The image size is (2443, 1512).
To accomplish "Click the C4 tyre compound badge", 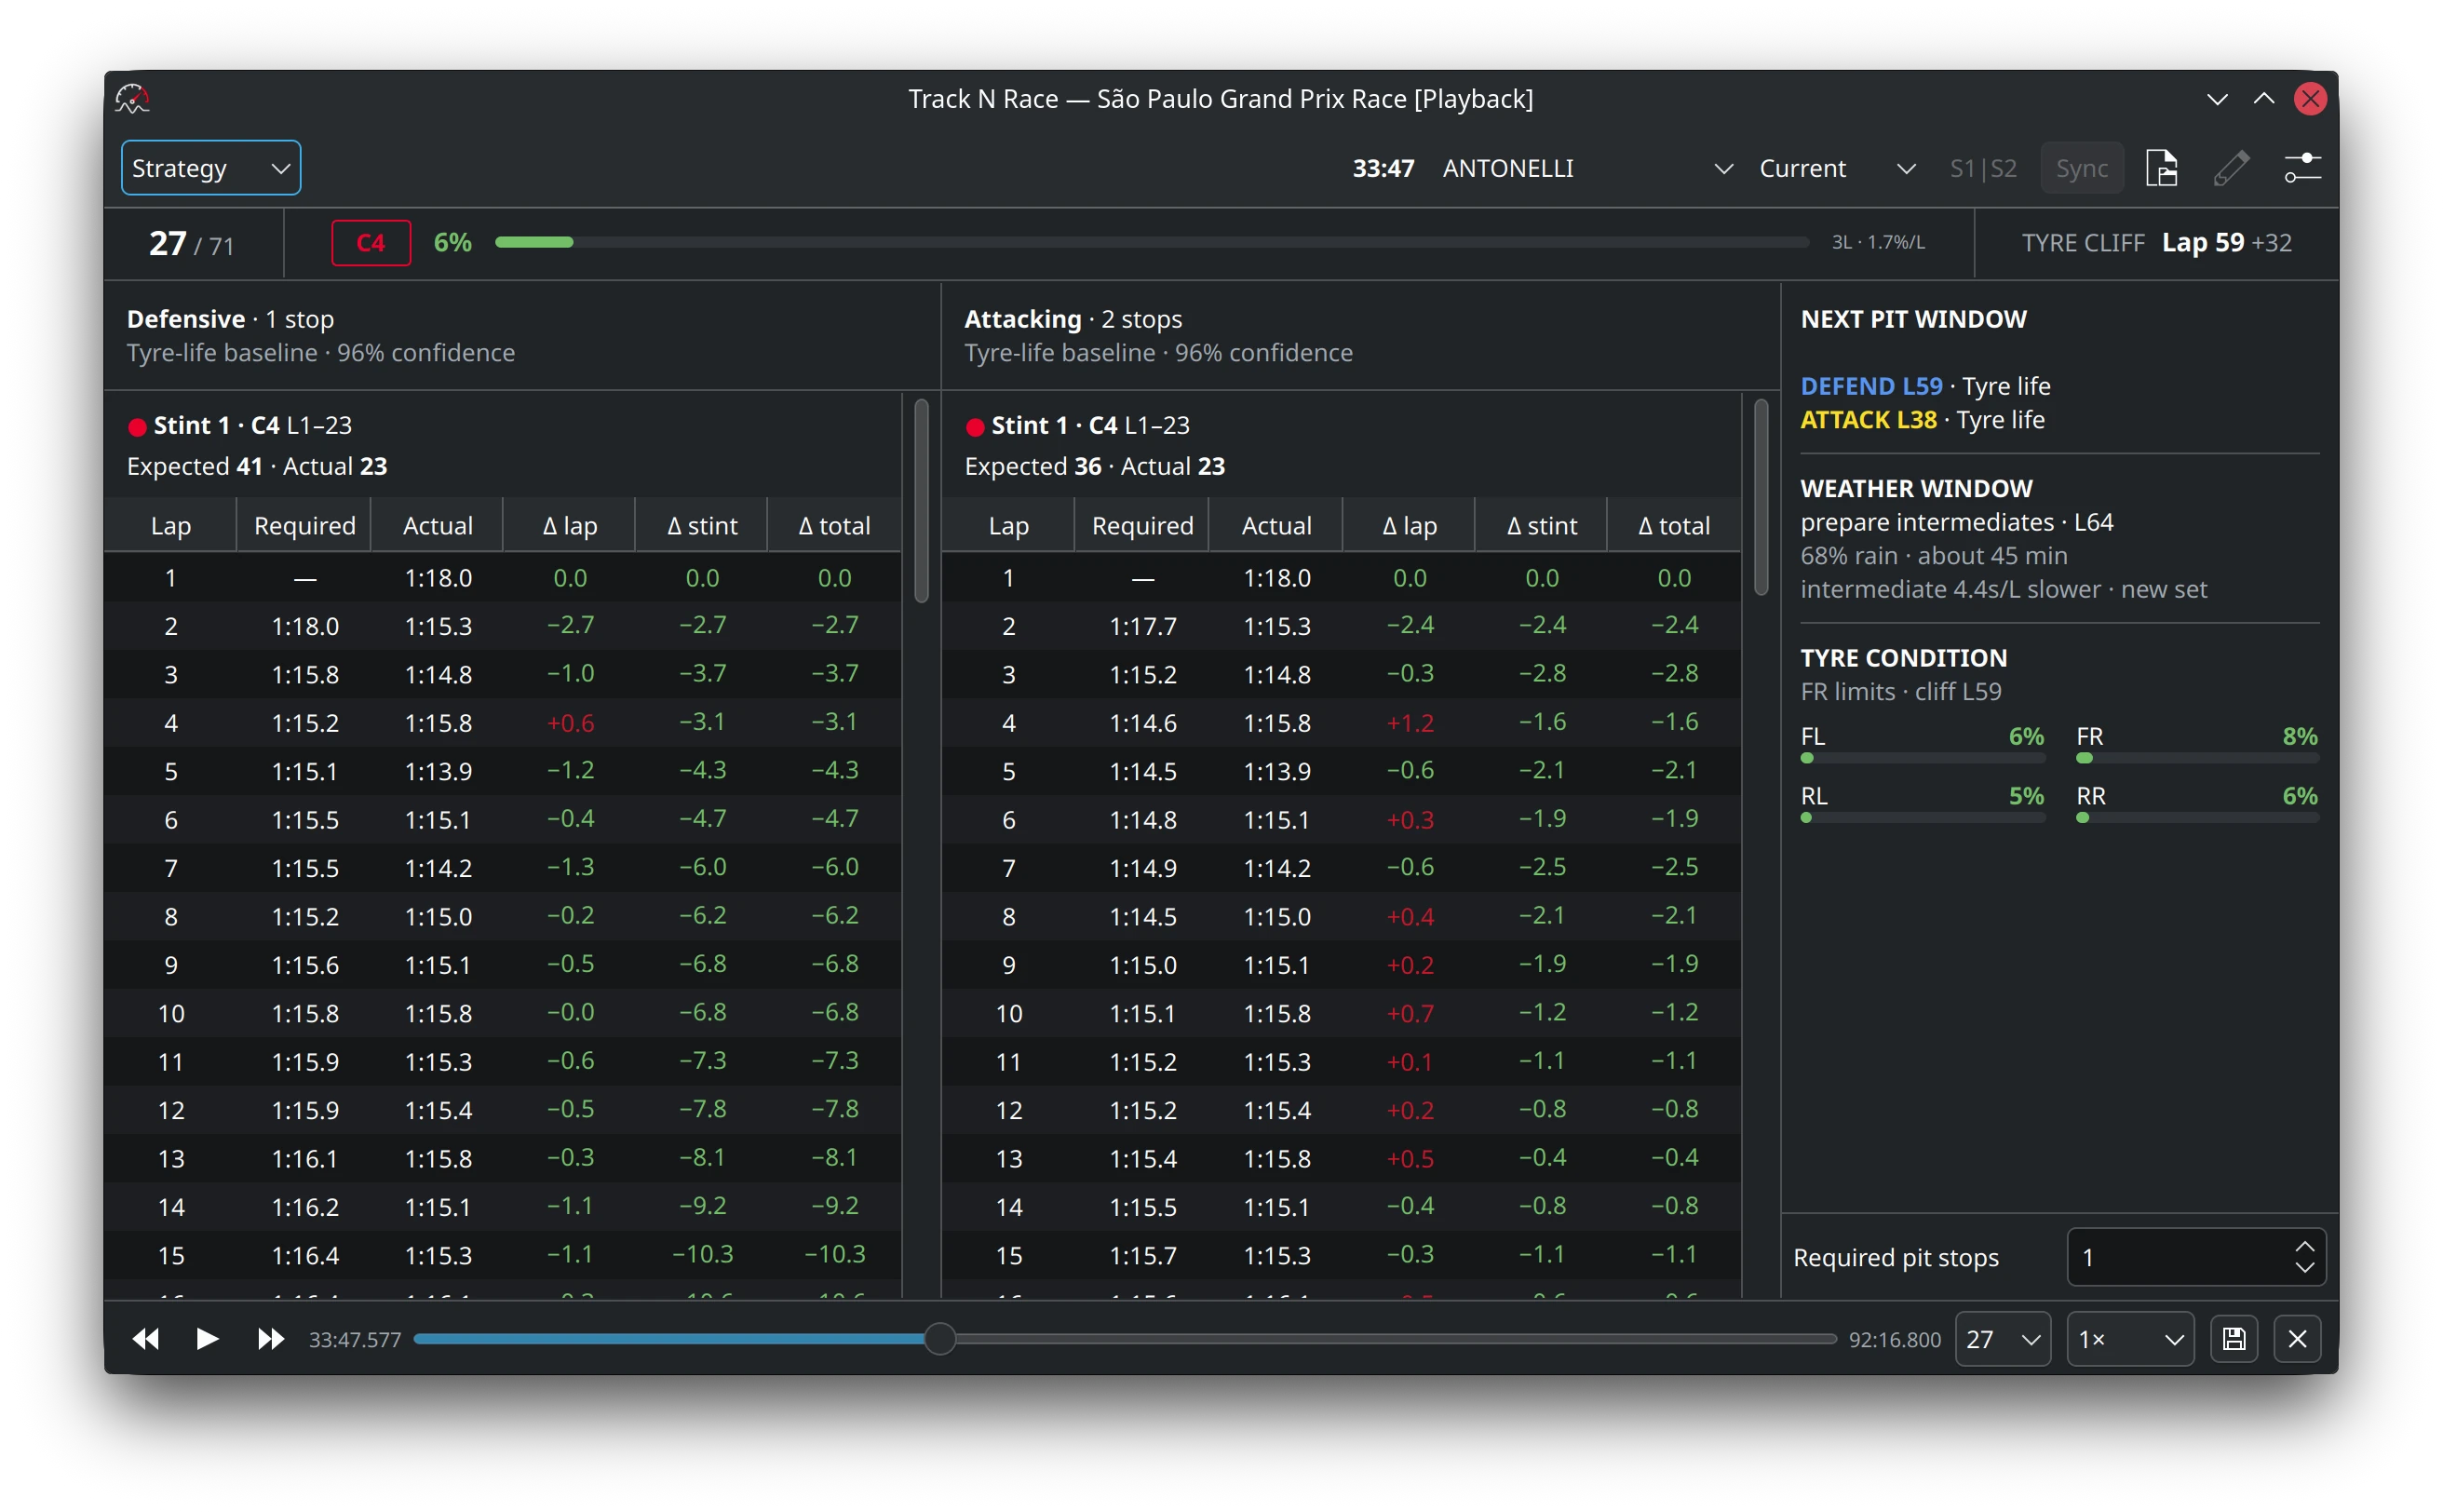I will [371, 243].
